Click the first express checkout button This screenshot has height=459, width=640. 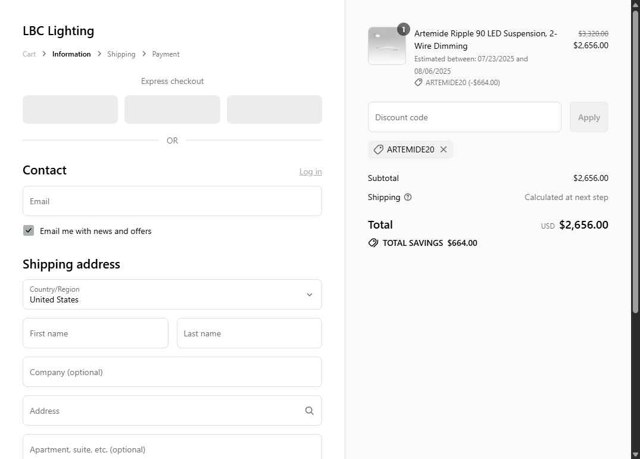coord(70,109)
